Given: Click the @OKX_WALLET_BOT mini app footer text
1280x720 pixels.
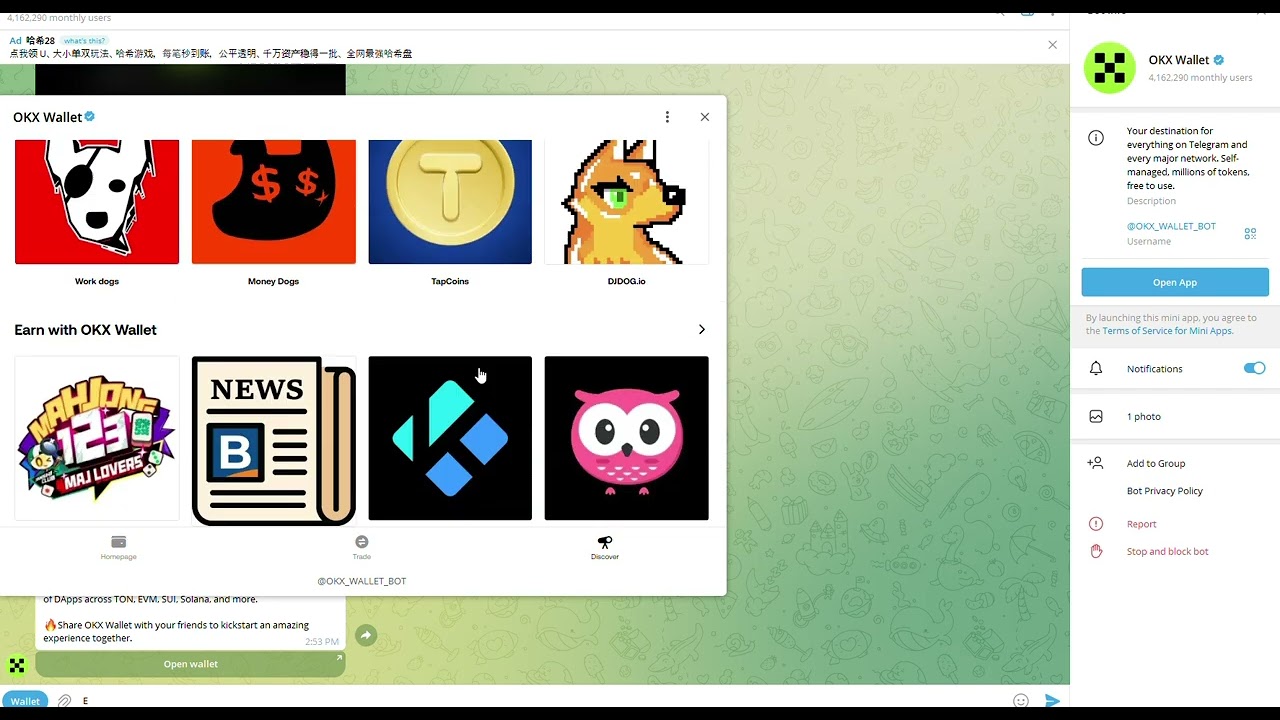Looking at the screenshot, I should (x=362, y=581).
